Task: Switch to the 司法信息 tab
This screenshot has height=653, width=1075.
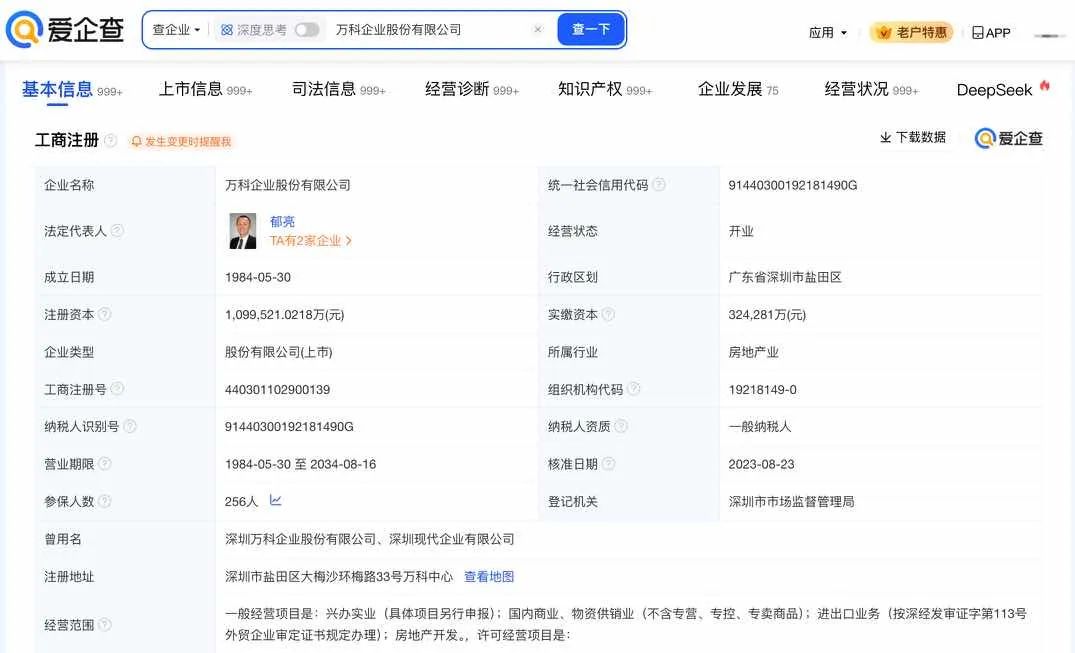Action: [x=339, y=89]
